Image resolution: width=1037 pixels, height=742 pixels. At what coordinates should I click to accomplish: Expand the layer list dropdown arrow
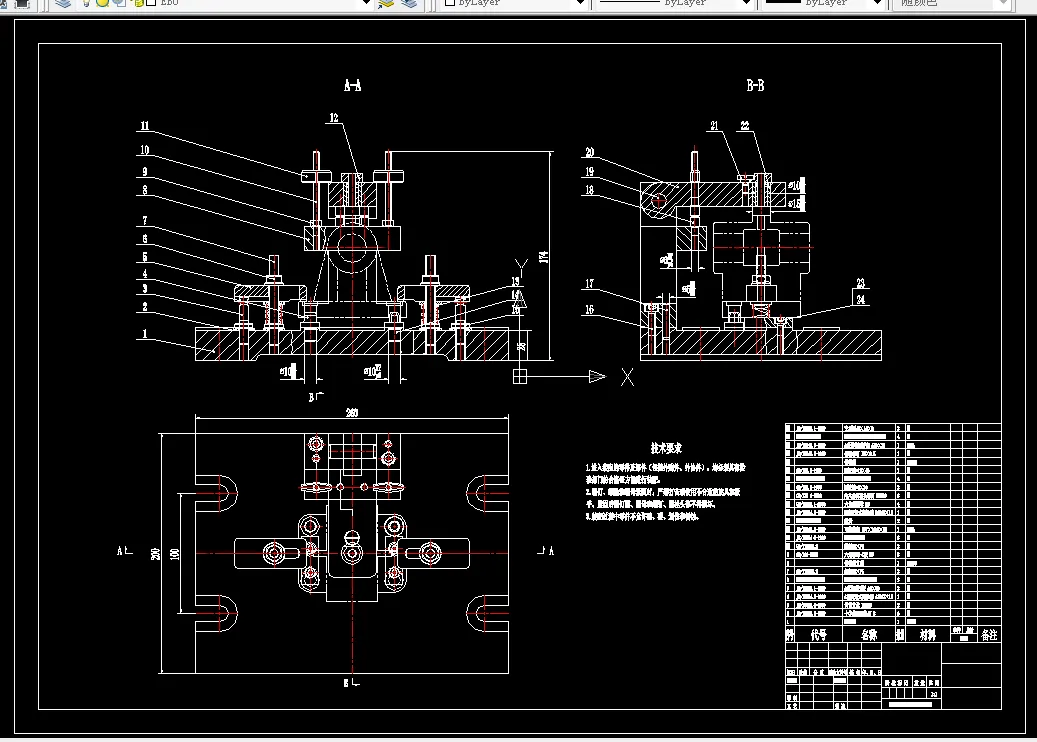click(367, 3)
